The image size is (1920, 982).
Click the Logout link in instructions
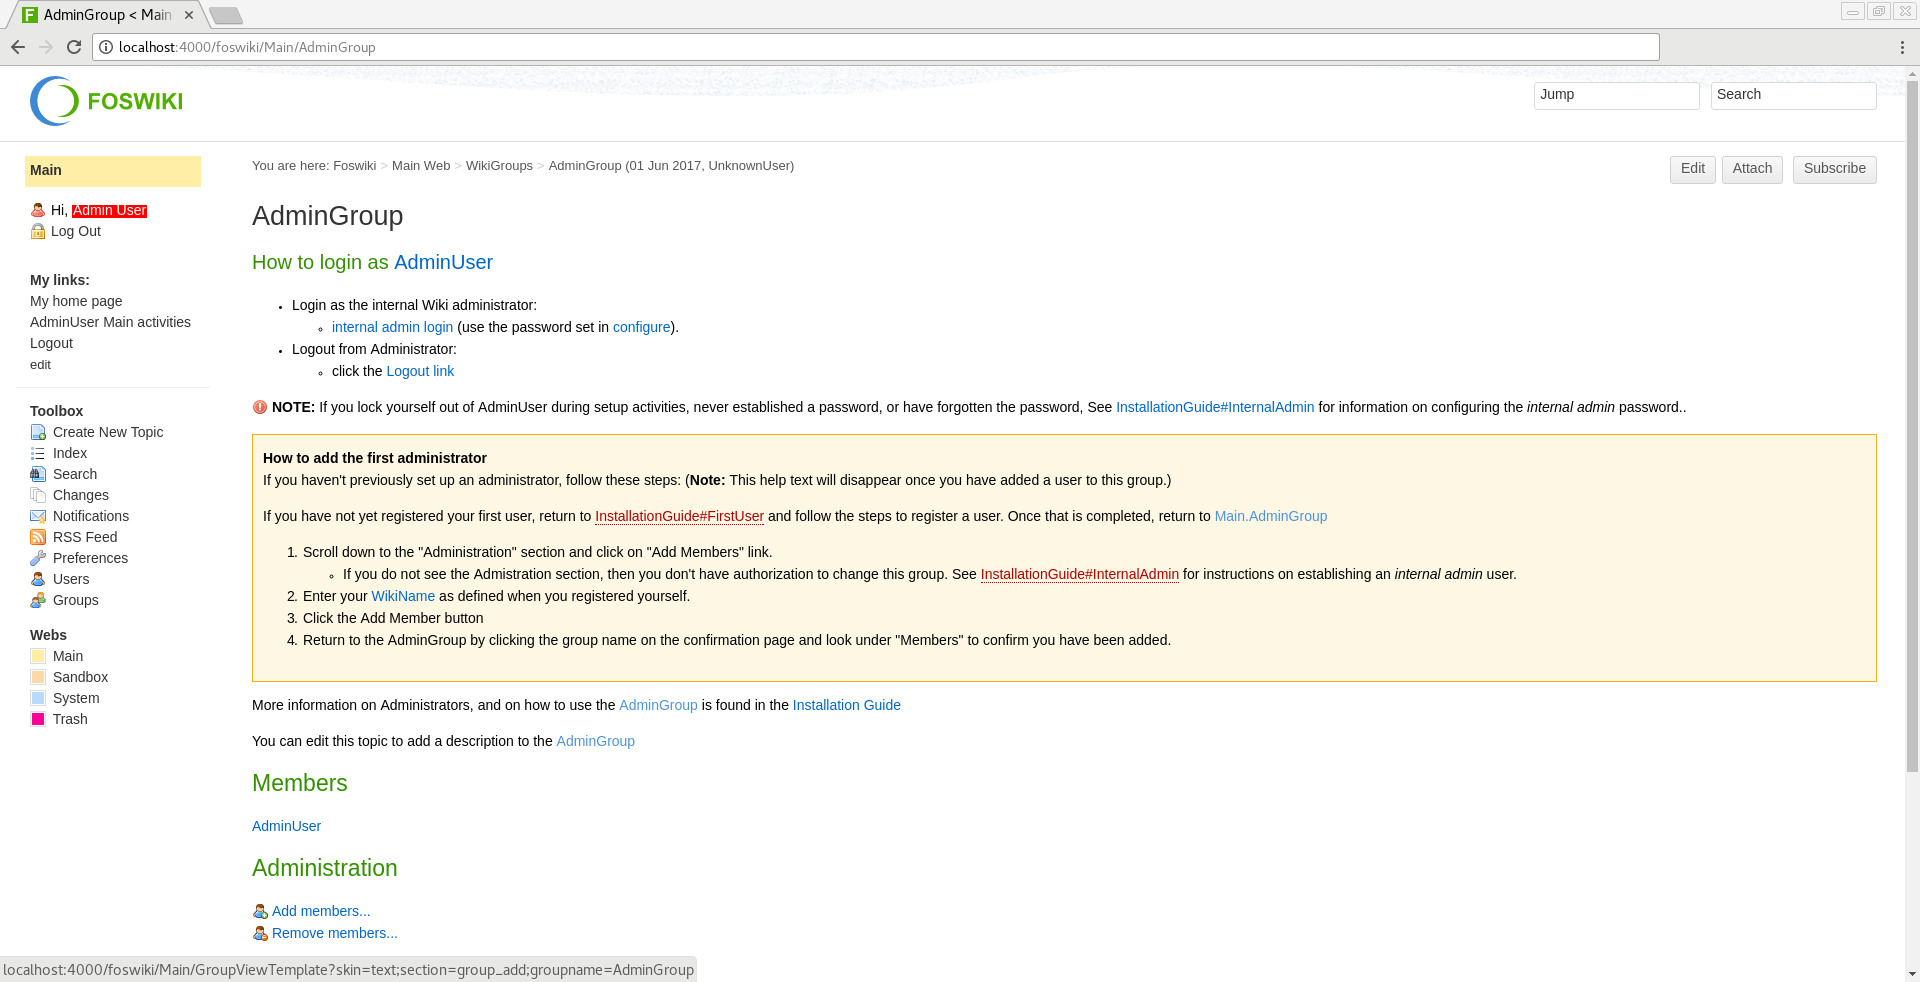pyautogui.click(x=420, y=371)
